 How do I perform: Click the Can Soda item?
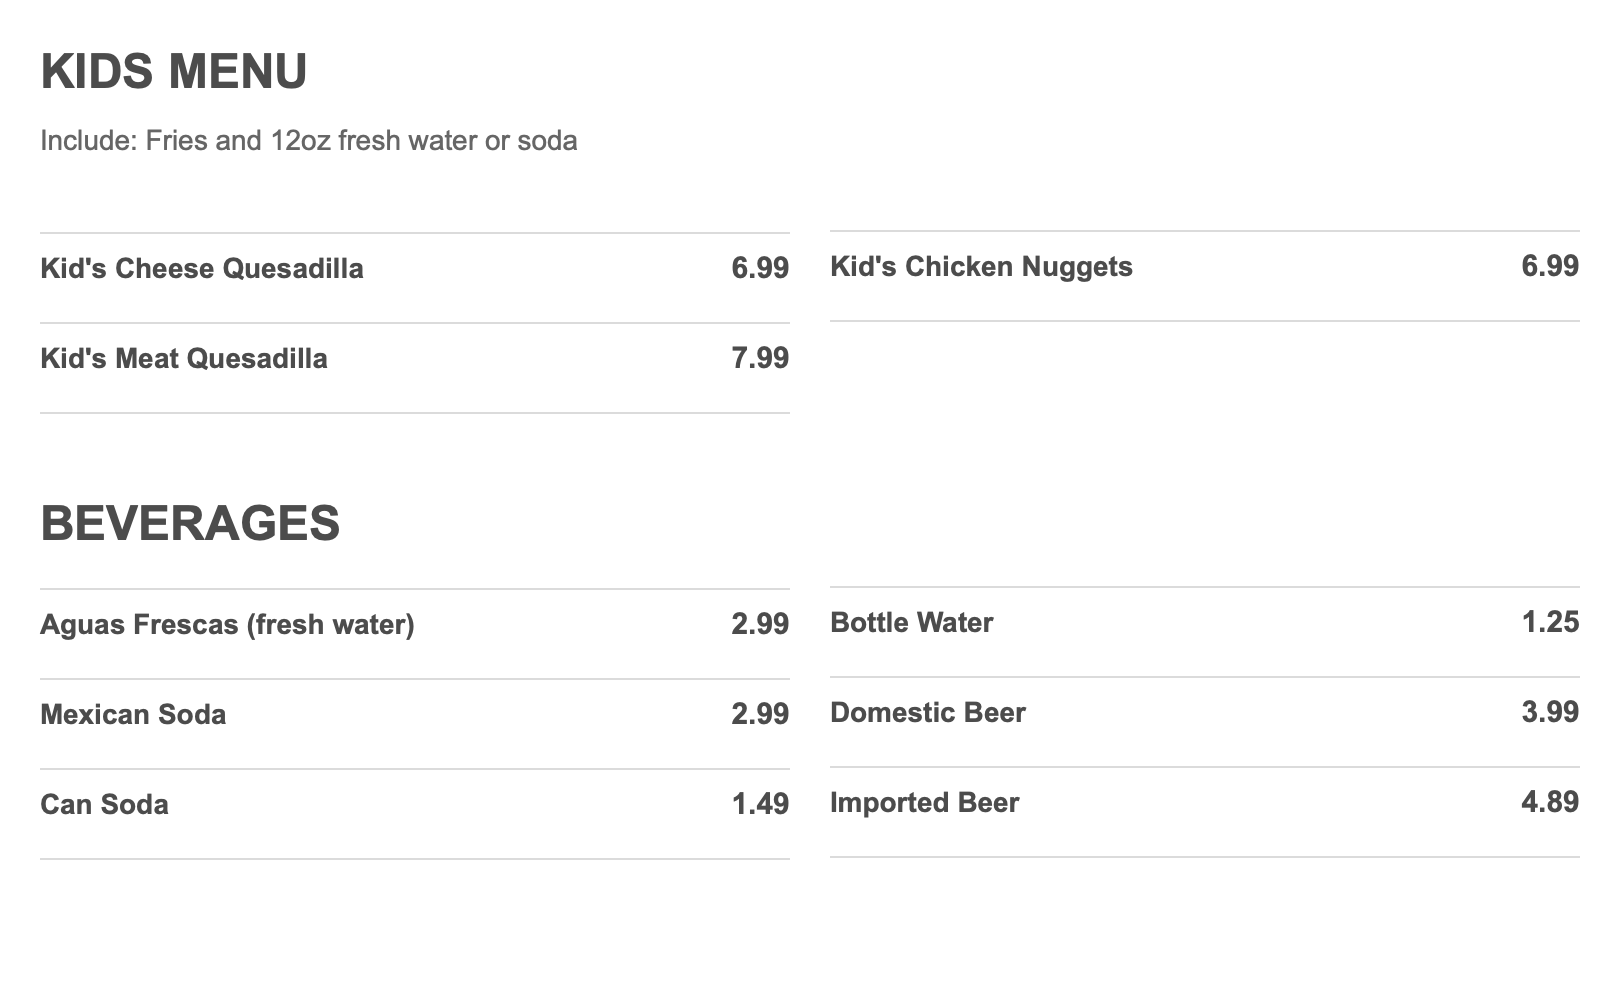click(x=104, y=805)
